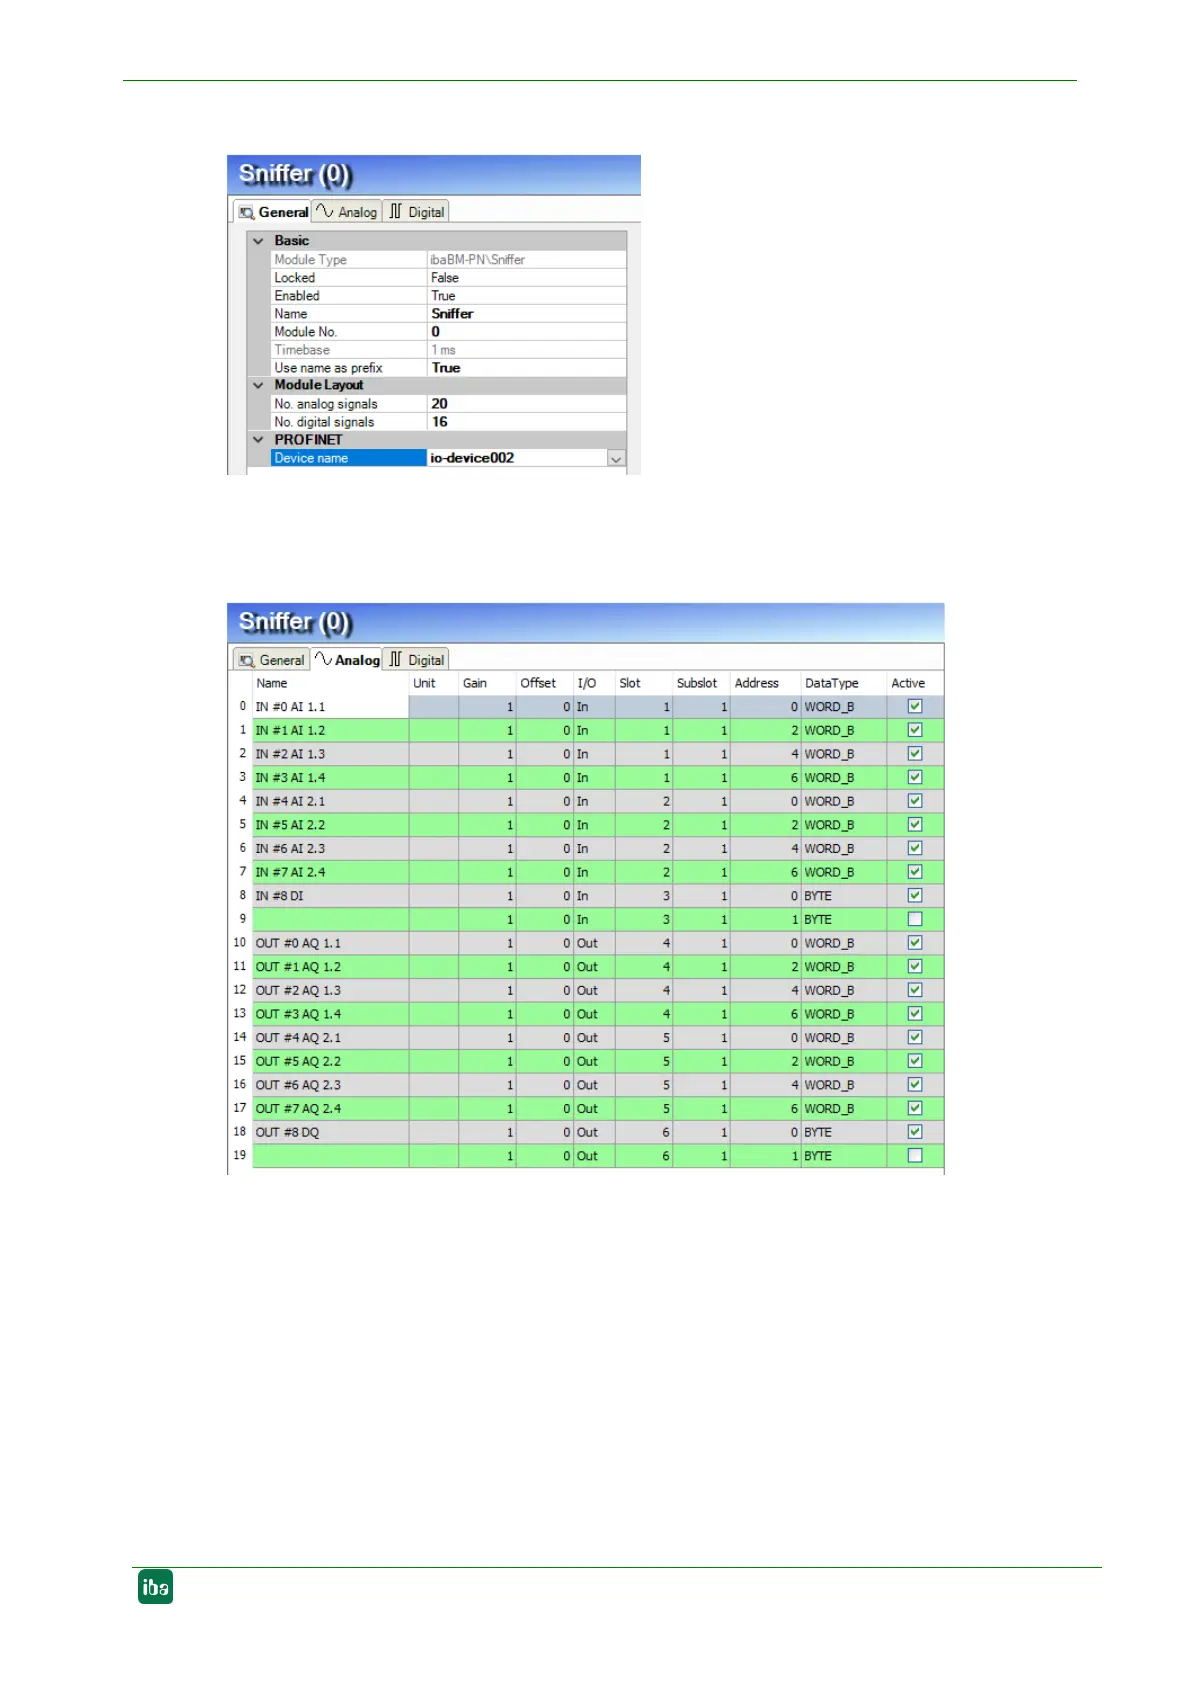Collapse the Basic property group
Screen dimensions: 1191x1683
tap(258, 241)
